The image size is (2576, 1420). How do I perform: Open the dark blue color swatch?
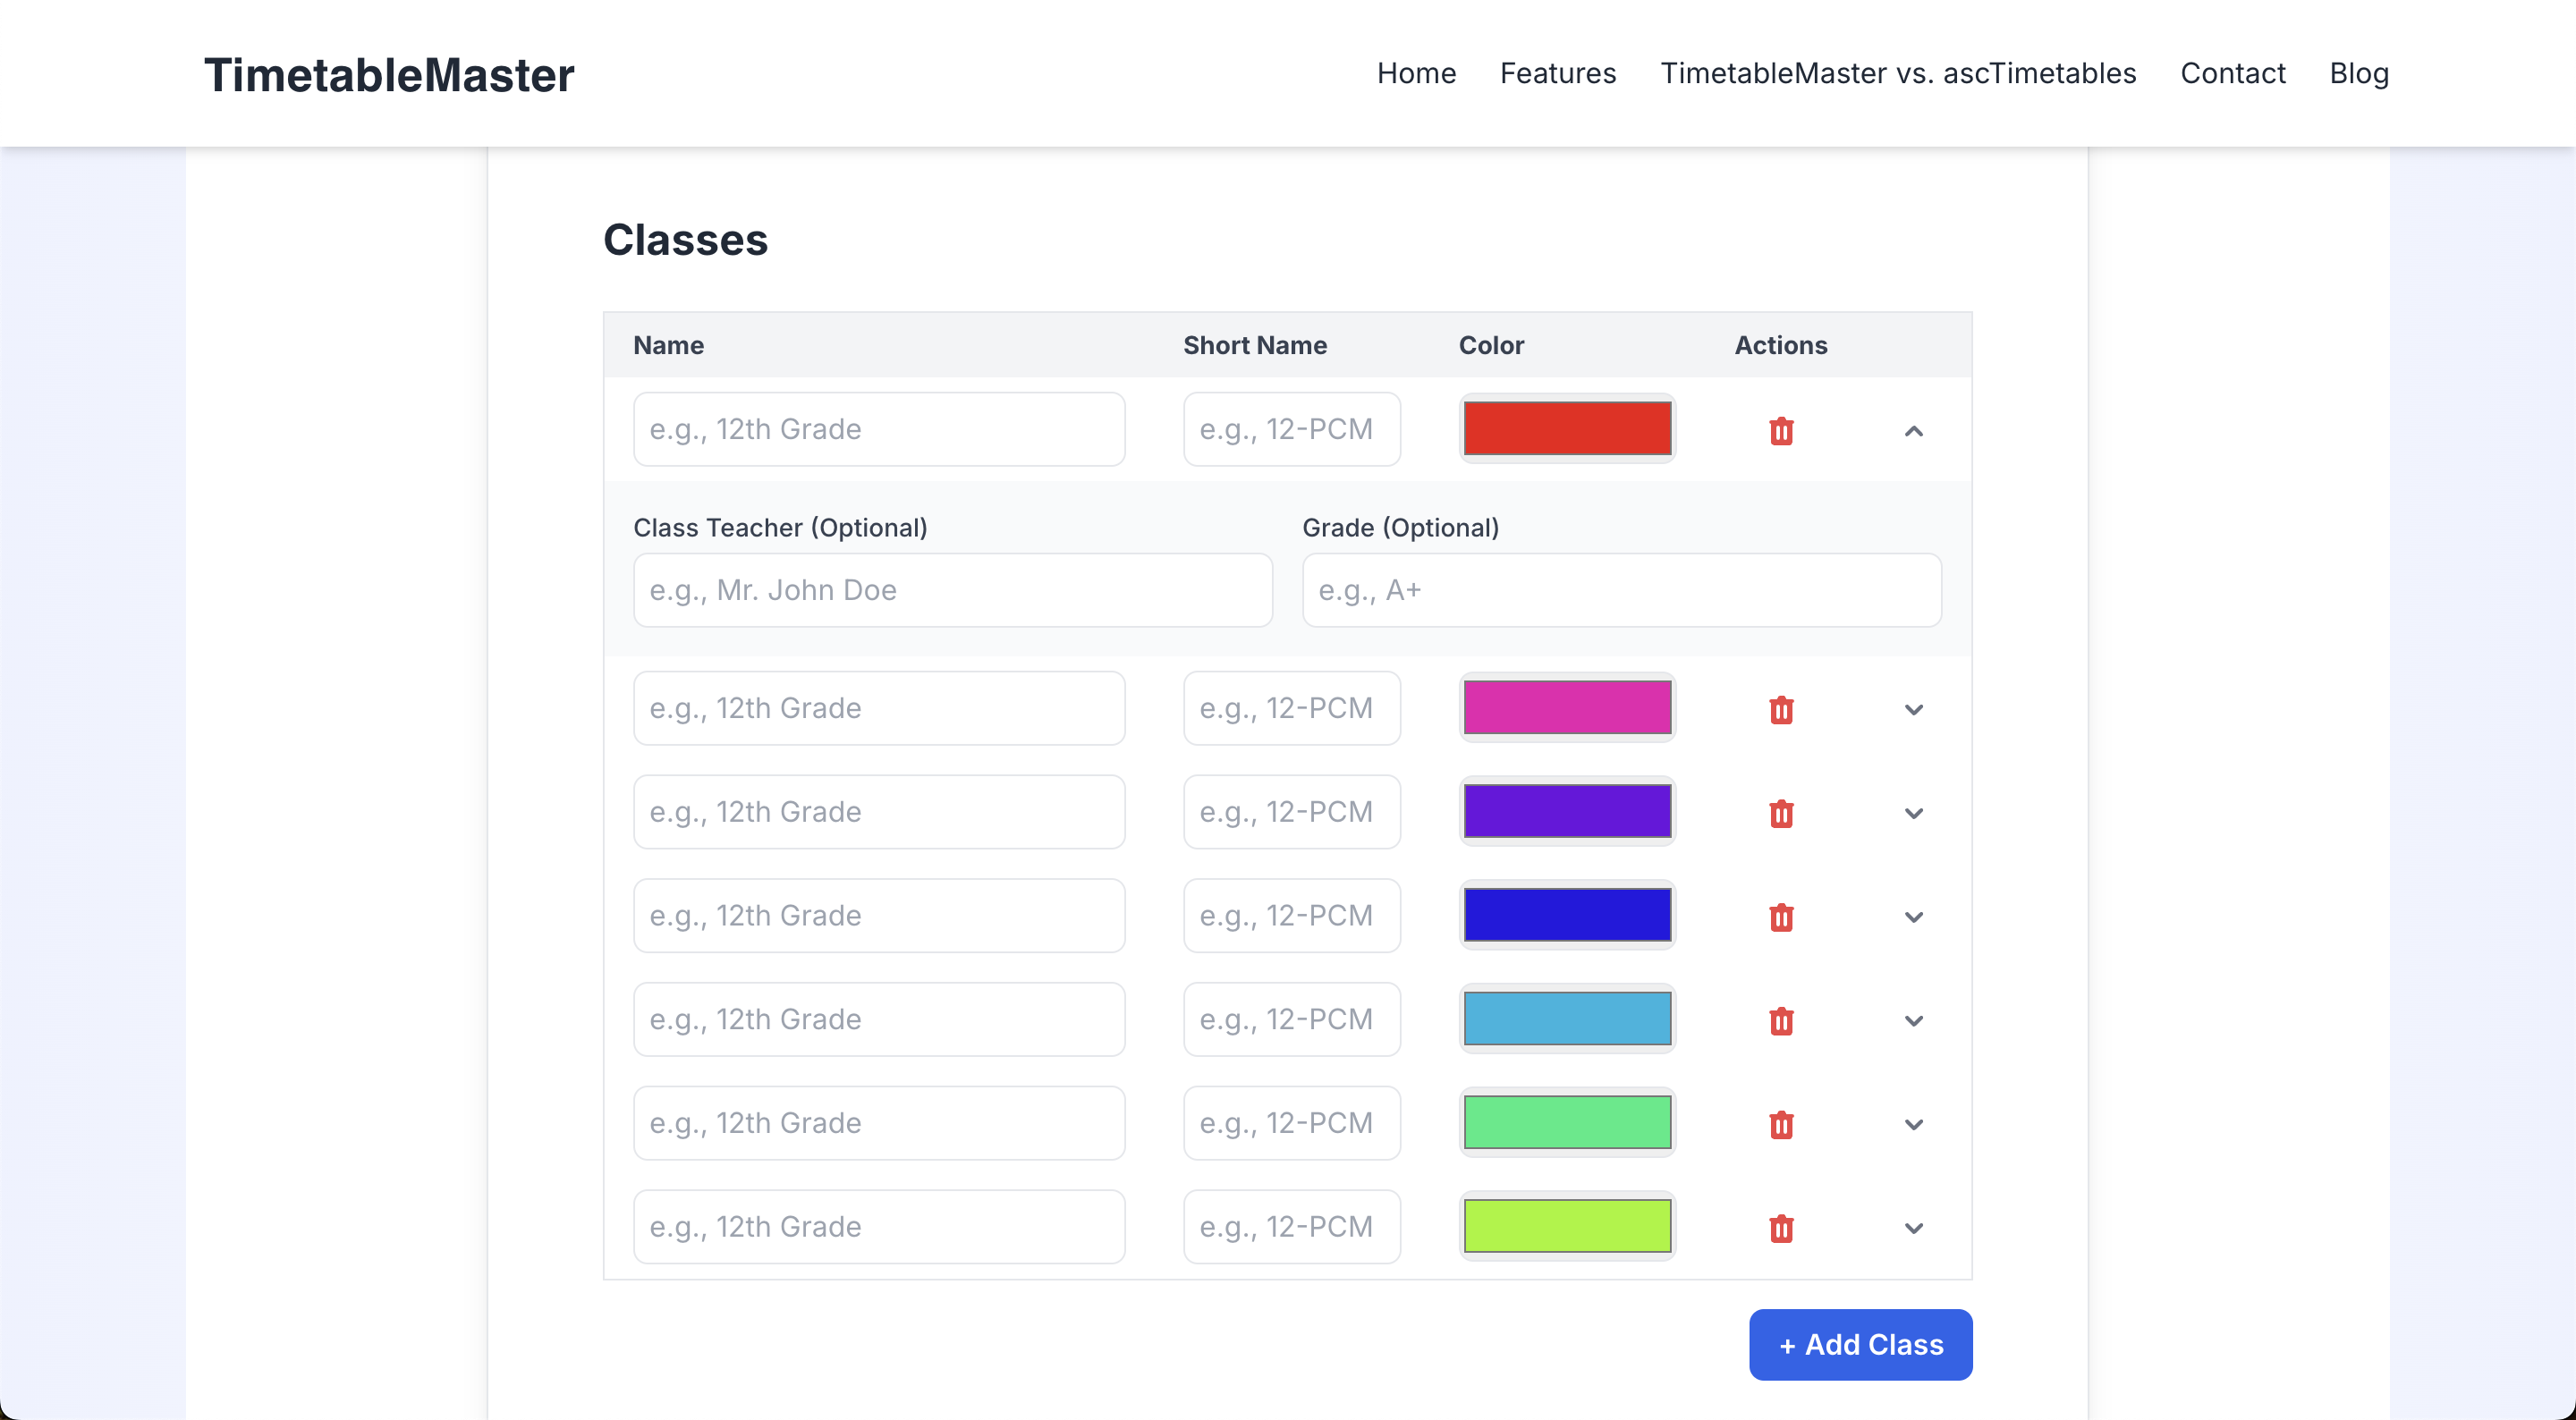1567,915
